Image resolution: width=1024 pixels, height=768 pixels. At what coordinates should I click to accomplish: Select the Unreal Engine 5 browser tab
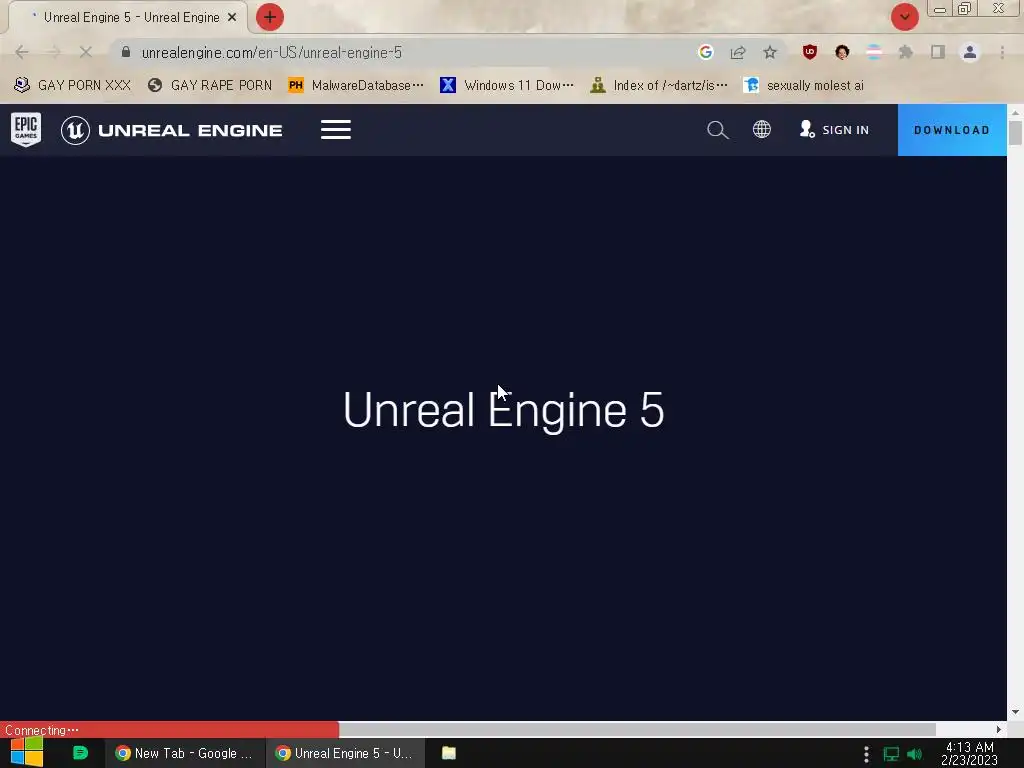click(127, 17)
